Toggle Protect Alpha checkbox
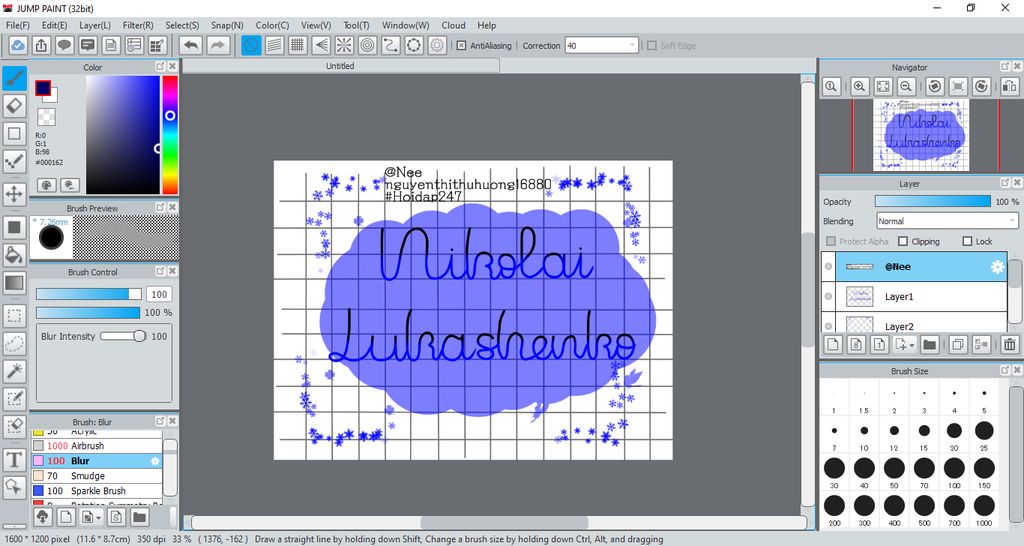Image resolution: width=1024 pixels, height=546 pixels. click(x=831, y=241)
